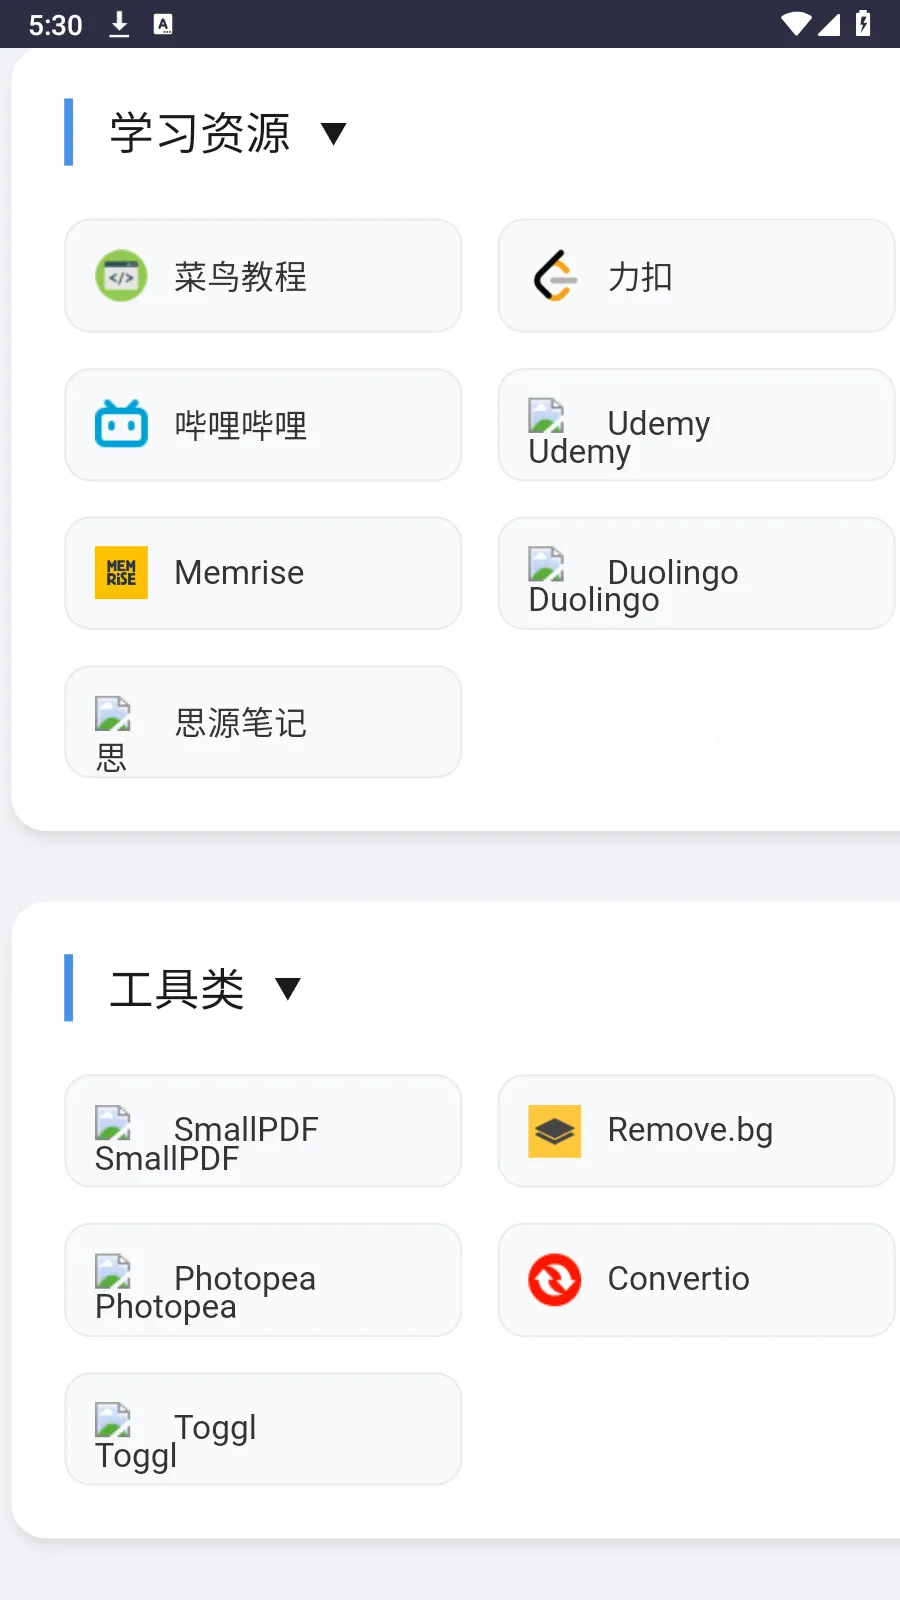Select the 力扣 LeetCode icon
The height and width of the screenshot is (1600, 900).
coord(553,276)
